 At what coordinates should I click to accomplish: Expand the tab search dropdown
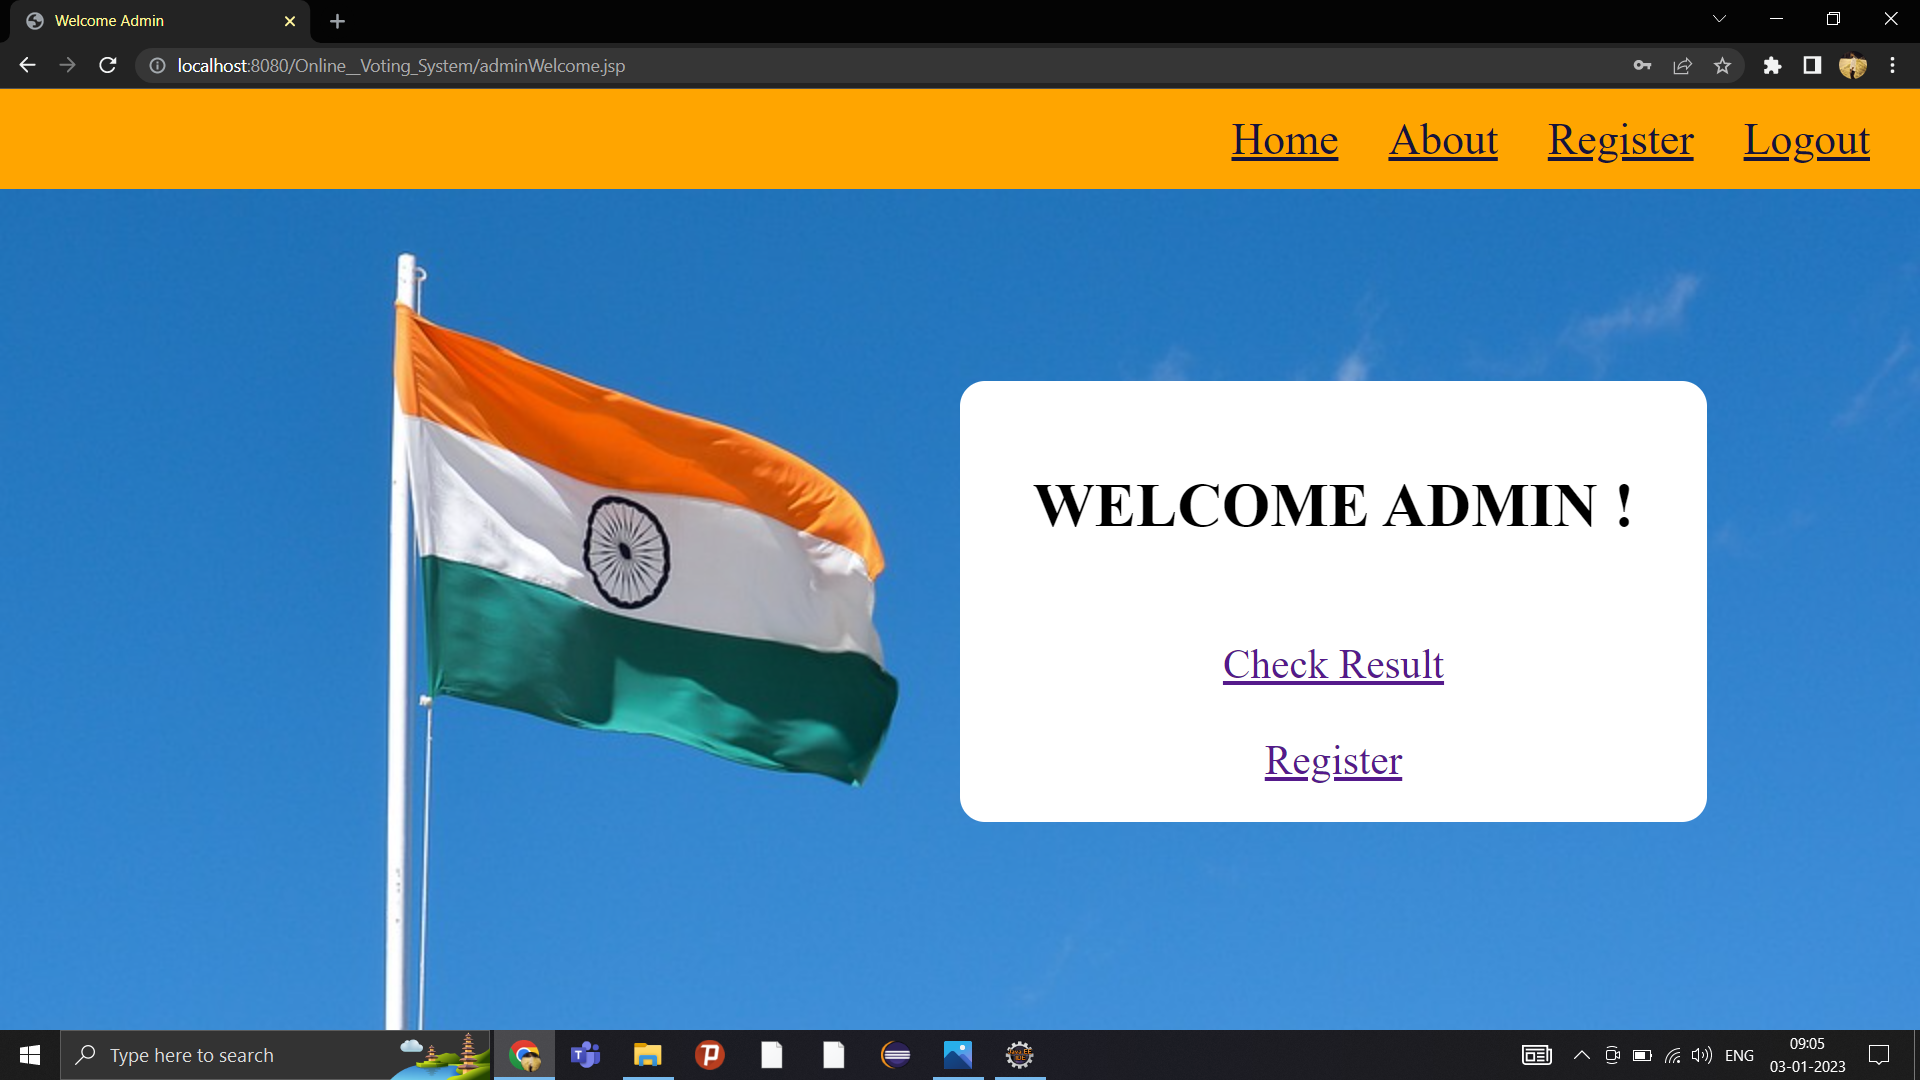(x=1719, y=19)
